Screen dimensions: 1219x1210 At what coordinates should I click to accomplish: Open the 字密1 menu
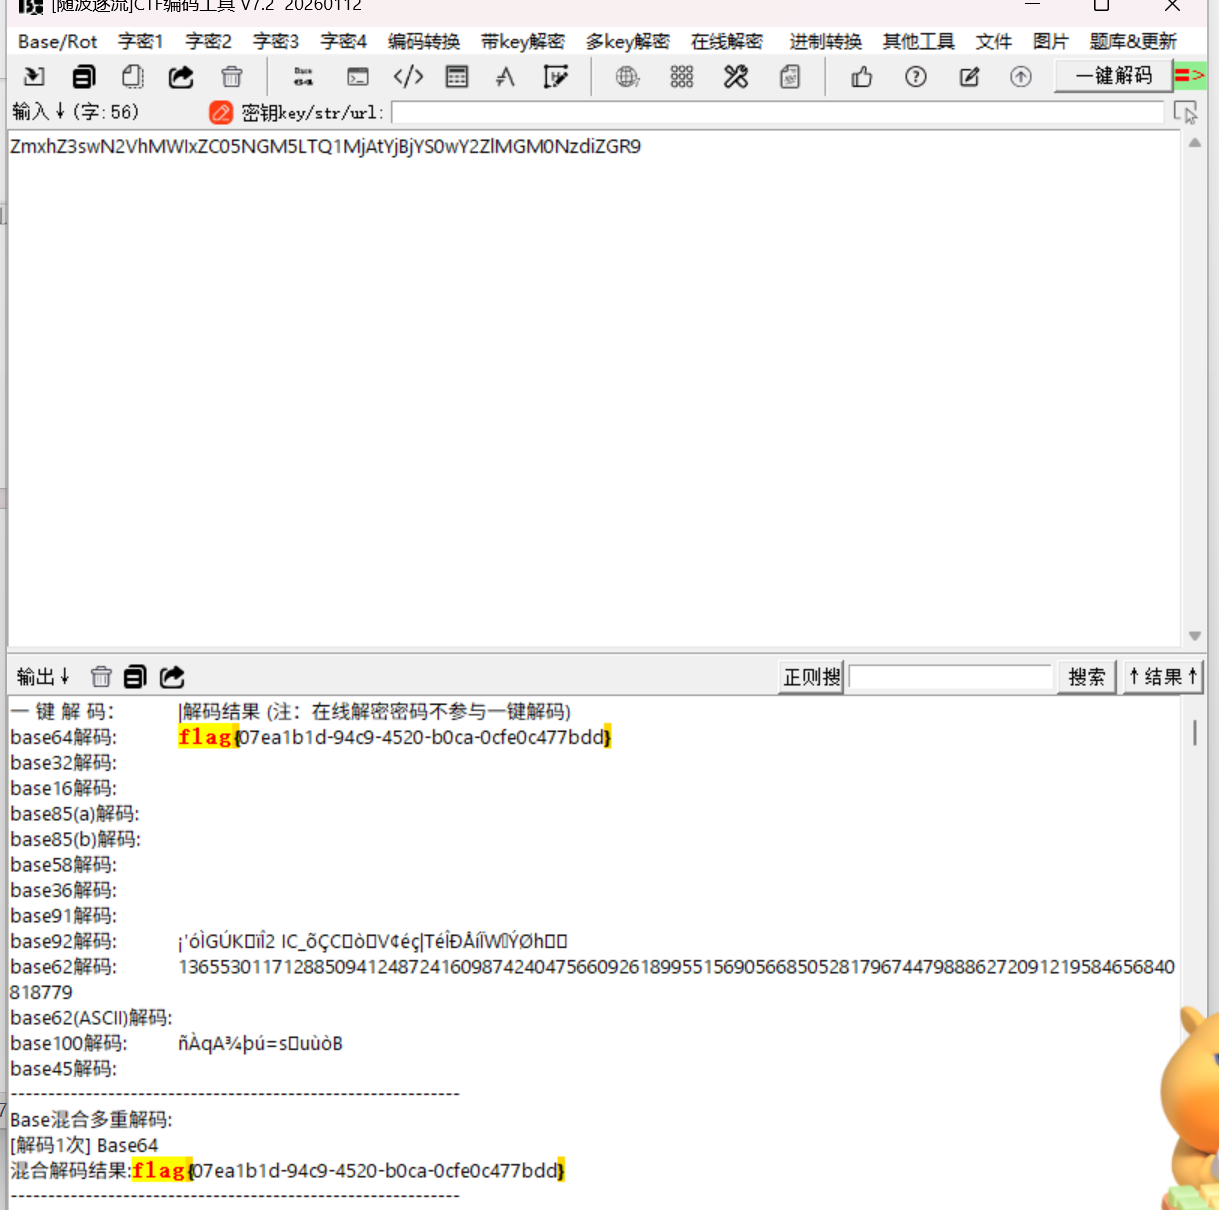[140, 42]
